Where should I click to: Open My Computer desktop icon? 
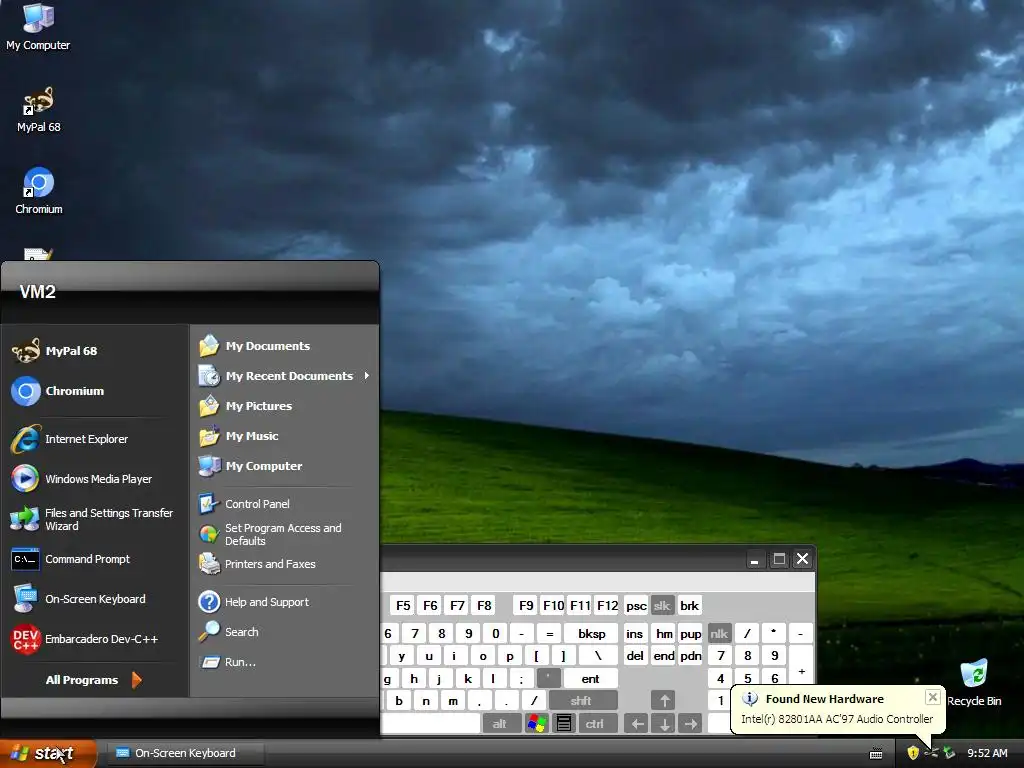point(38,27)
